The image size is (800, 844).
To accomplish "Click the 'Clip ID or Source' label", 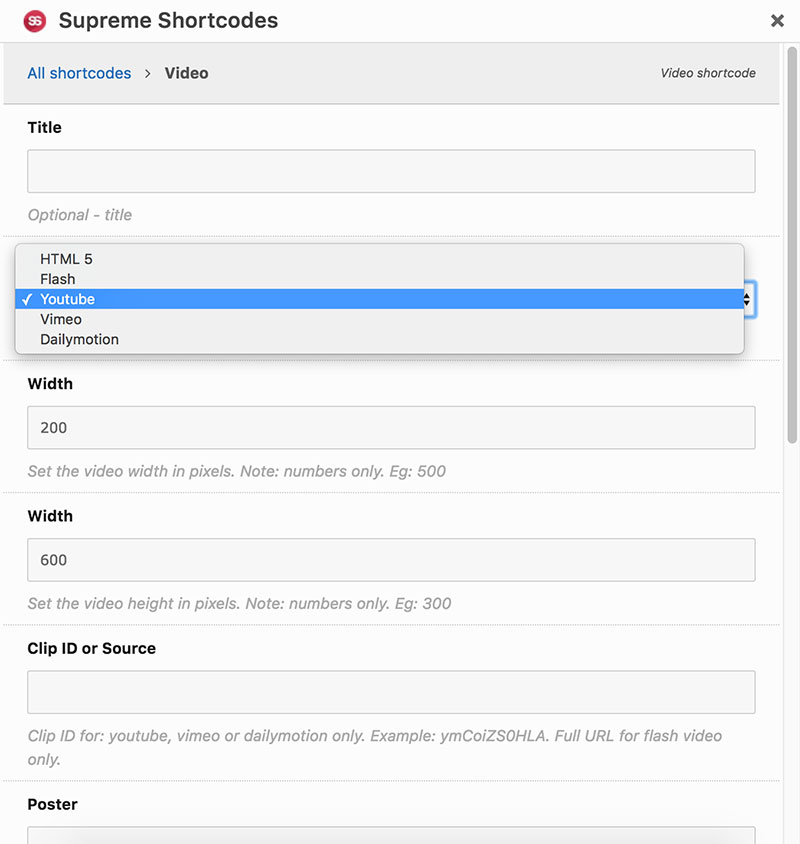I will [92, 648].
